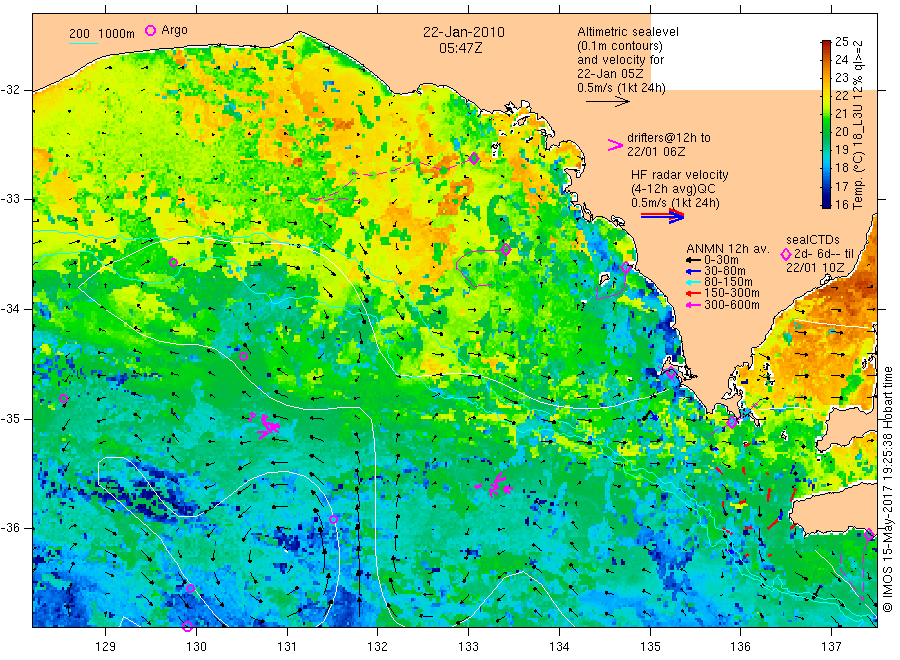Screen dimensions: 900x660
Task: Click Argo float marker near 130.5E, 34.4S
Action: click(x=243, y=356)
